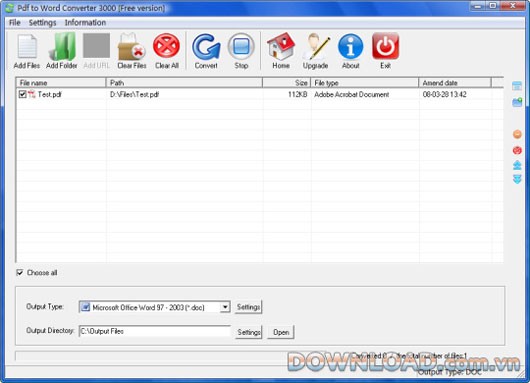Open the Information menu
The image size is (530, 383).
point(85,23)
